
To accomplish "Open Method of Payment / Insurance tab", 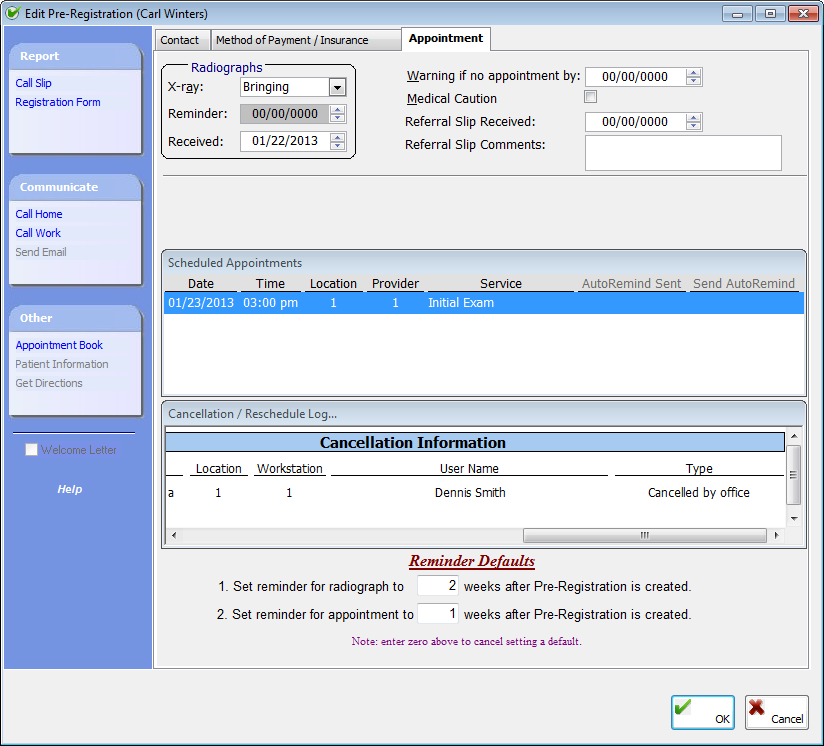I will click(x=292, y=40).
